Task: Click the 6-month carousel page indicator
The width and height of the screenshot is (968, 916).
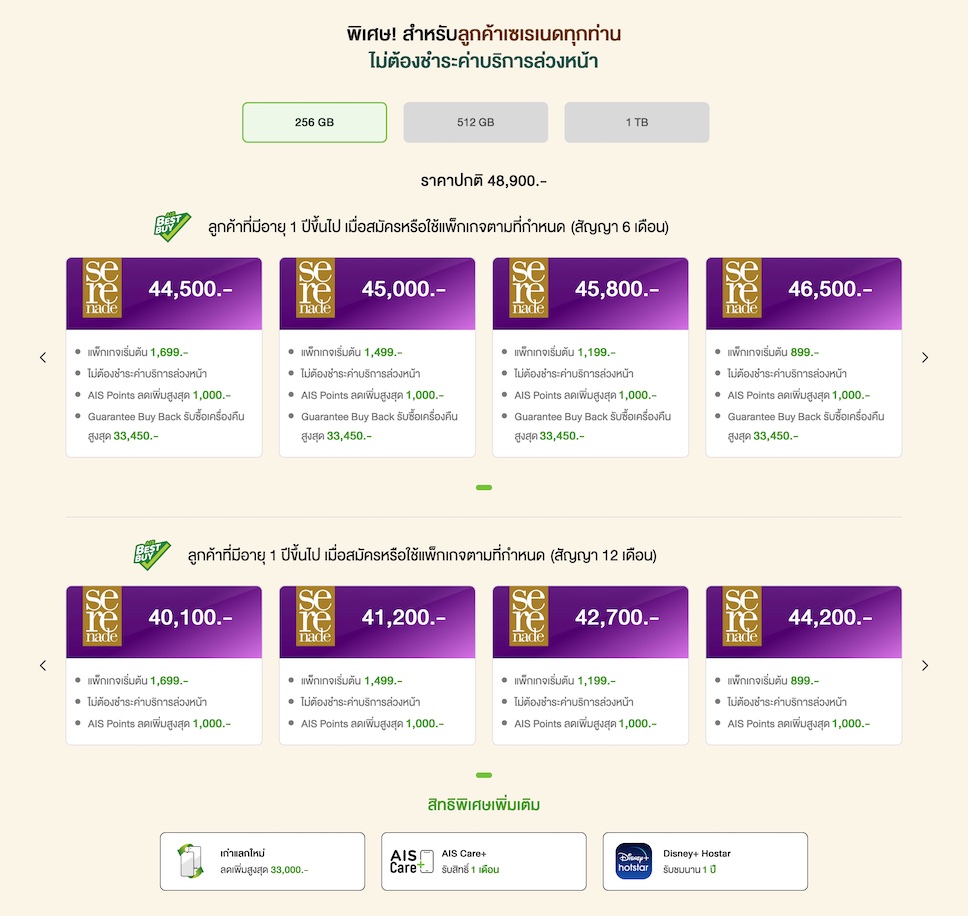Action: click(x=484, y=487)
